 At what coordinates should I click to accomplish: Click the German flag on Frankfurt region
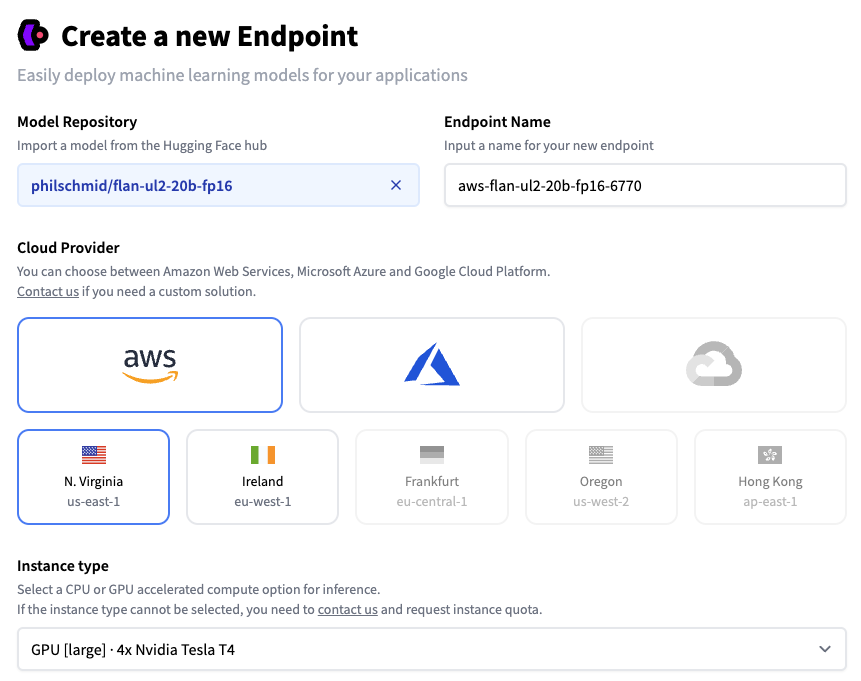pyautogui.click(x=431, y=453)
